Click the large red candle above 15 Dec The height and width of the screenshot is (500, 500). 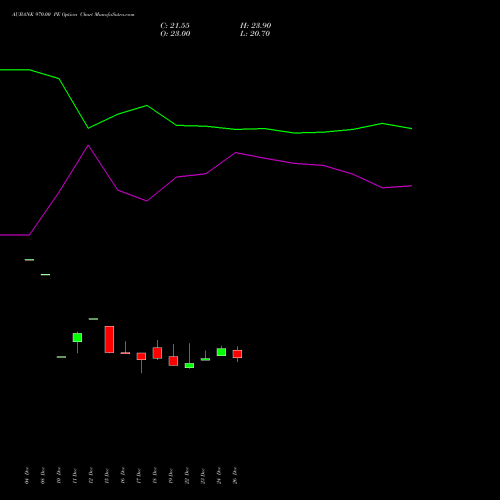(109, 339)
